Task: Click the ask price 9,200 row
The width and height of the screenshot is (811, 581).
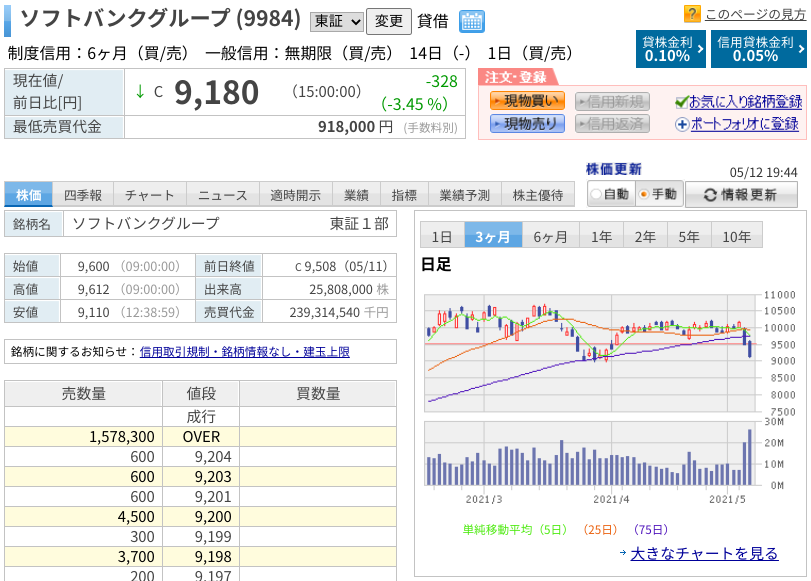Action: [x=200, y=516]
